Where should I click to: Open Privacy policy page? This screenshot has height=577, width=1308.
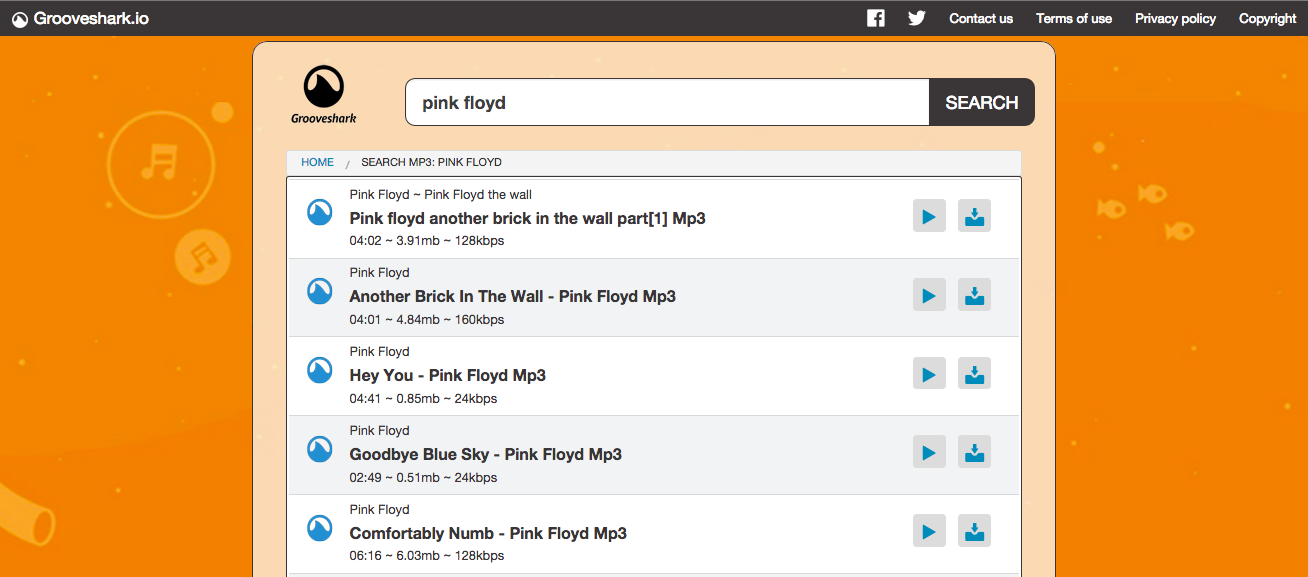point(1176,18)
